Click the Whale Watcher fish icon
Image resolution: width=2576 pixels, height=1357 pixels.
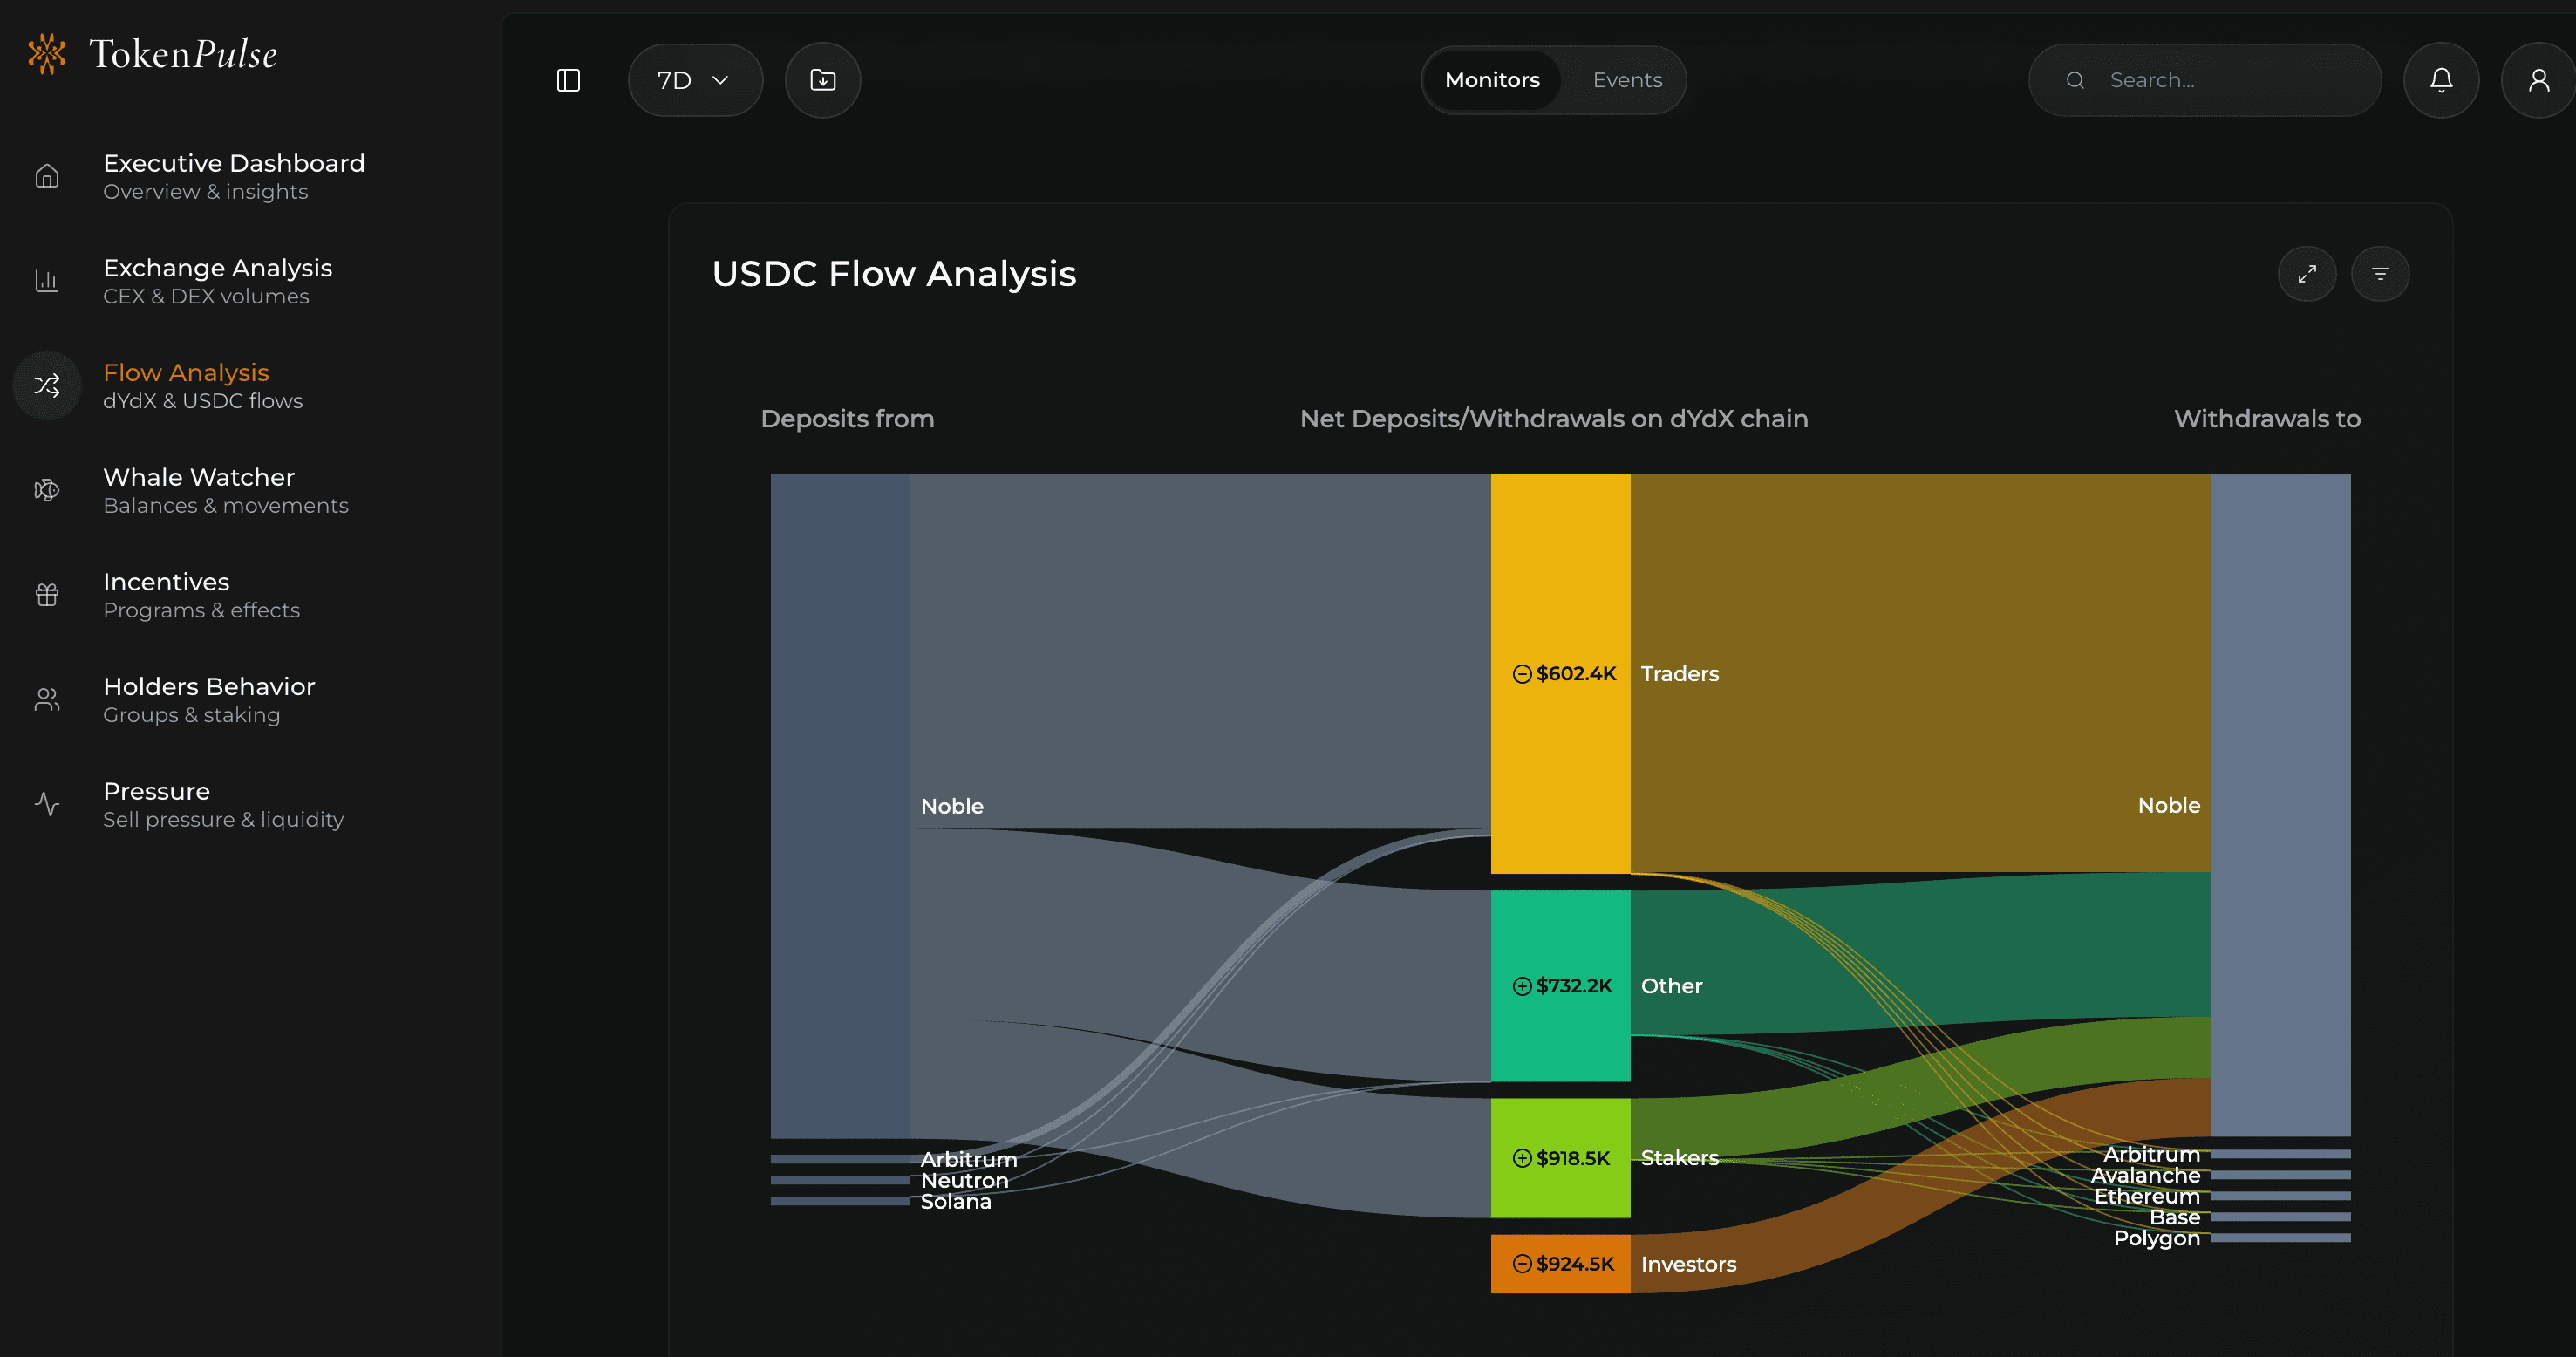[47, 490]
